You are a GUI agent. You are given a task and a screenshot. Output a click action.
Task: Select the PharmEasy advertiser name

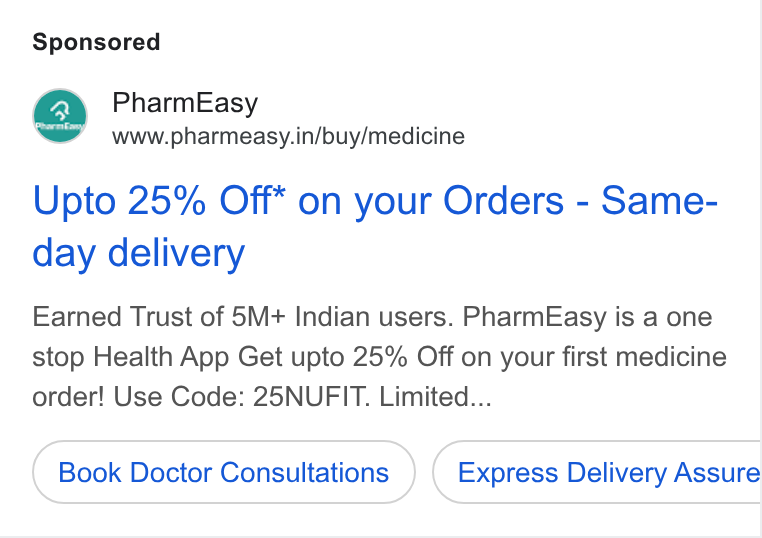[185, 103]
